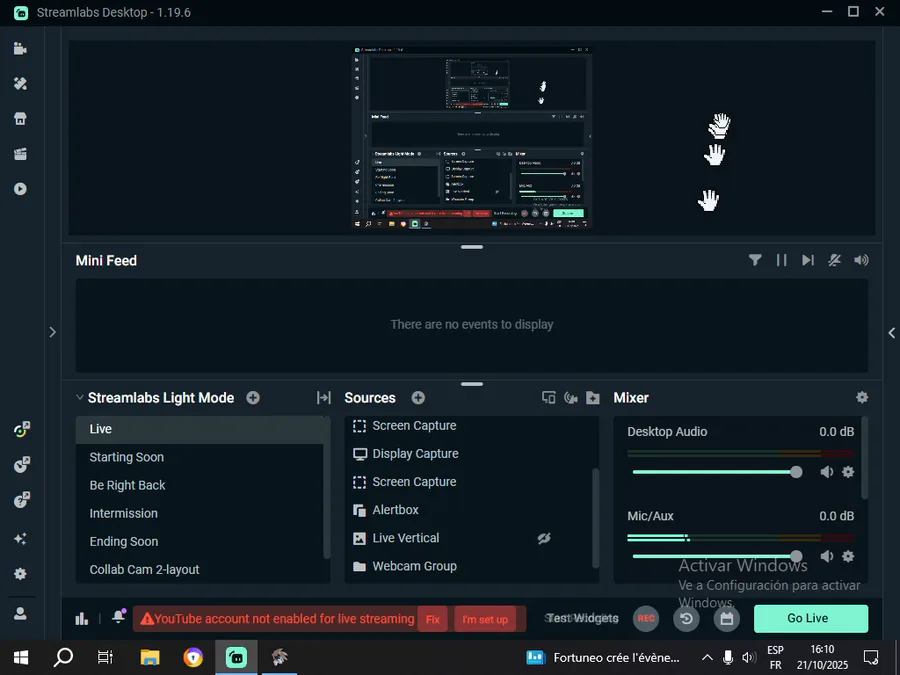Image resolution: width=900 pixels, height=675 pixels.
Task: Open the dual output icon in Sources
Action: pos(549,398)
